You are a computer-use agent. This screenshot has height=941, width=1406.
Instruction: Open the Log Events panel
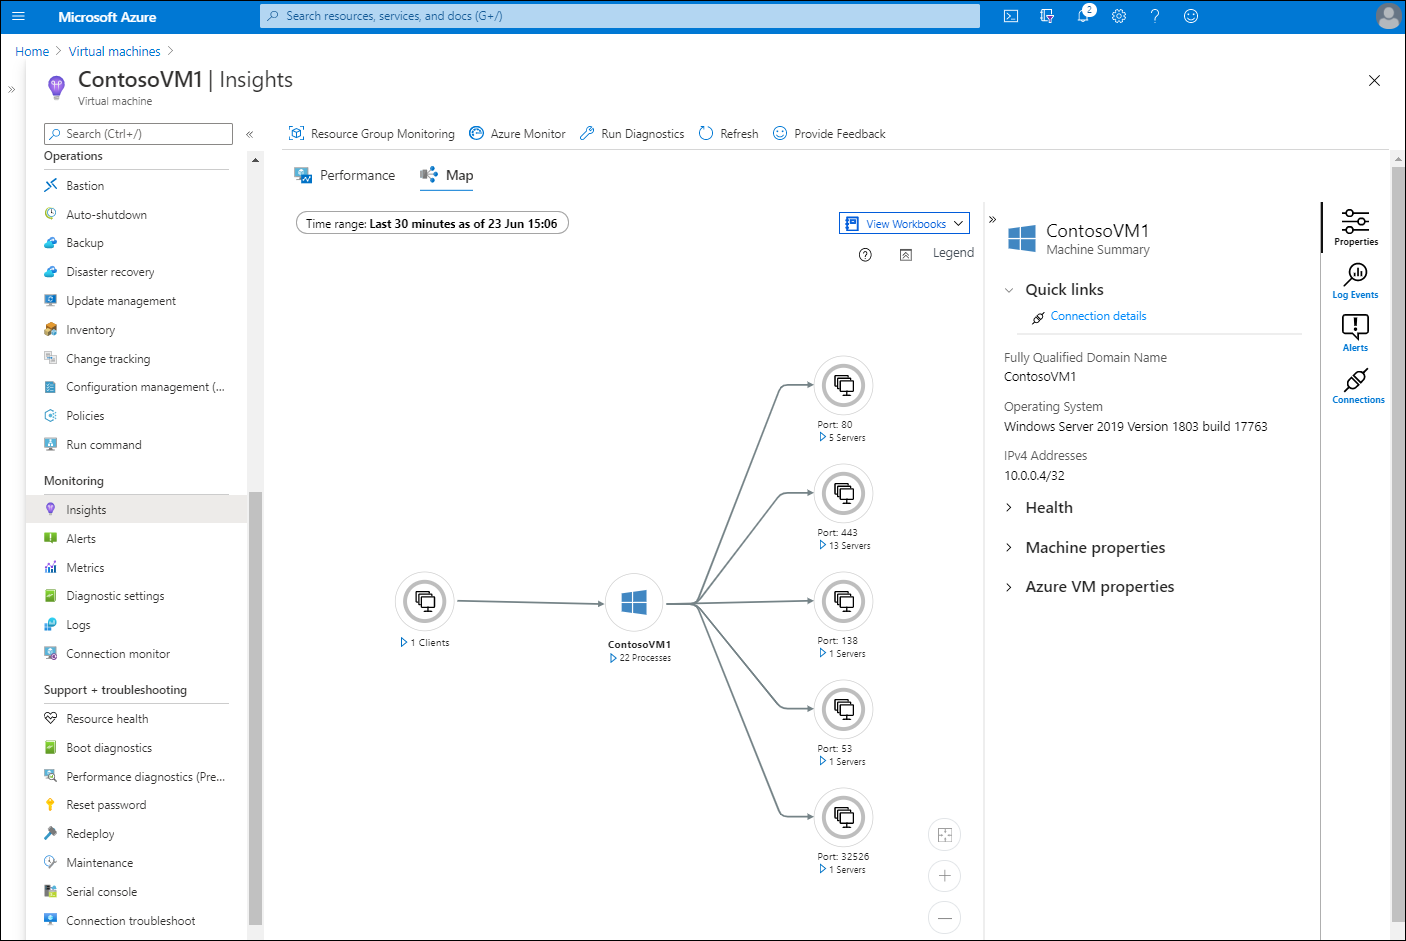pos(1356,280)
